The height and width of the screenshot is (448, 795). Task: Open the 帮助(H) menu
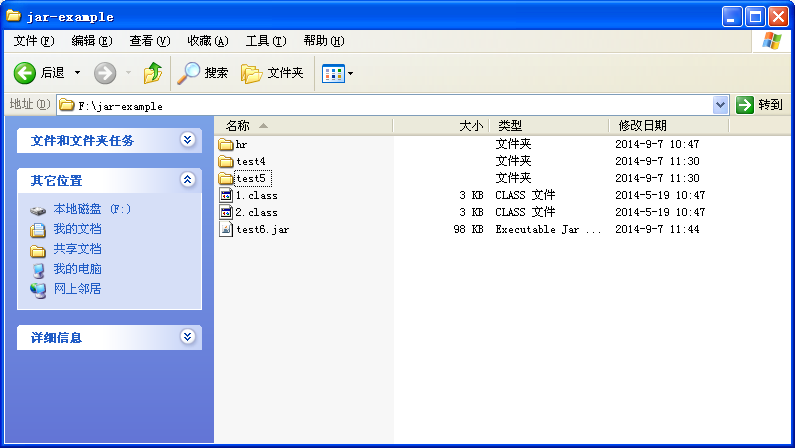324,41
